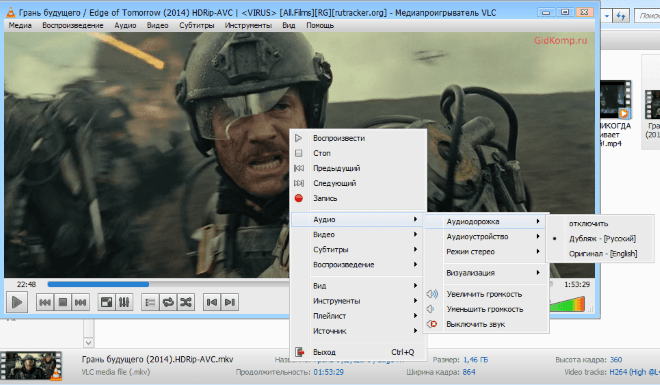Image resolution: width=660 pixels, height=385 pixels.
Task: Adjust the VLC volume slider
Action: pos(567,304)
